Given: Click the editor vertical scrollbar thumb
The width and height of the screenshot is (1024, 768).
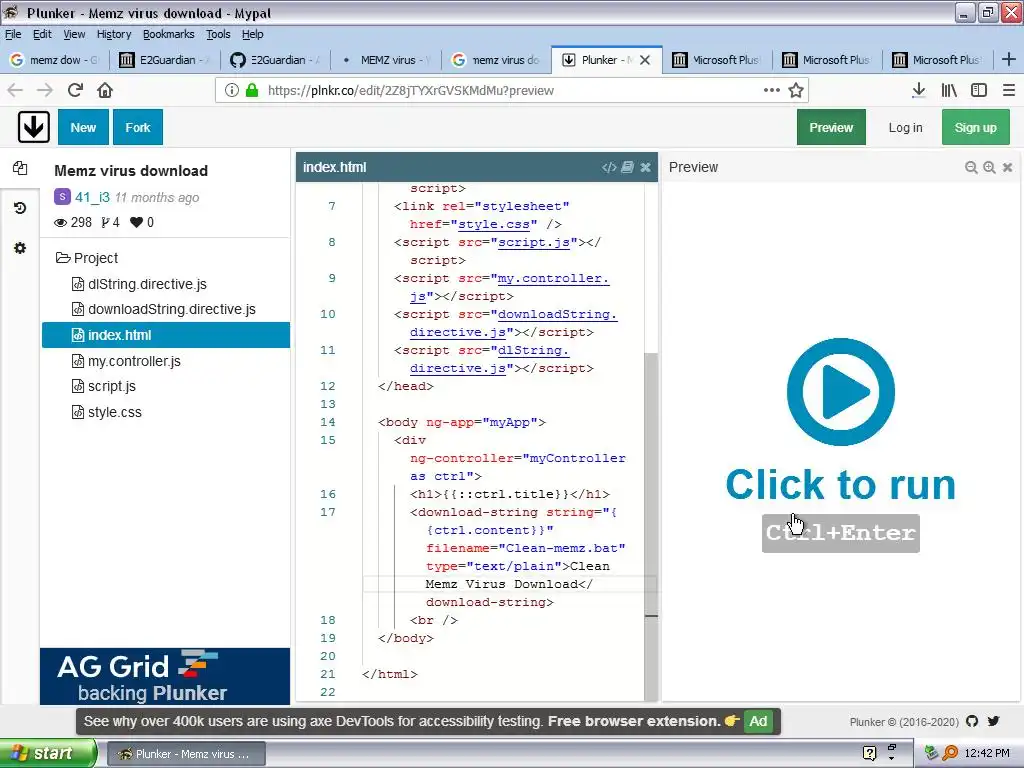Looking at the screenshot, I should pos(650,526).
